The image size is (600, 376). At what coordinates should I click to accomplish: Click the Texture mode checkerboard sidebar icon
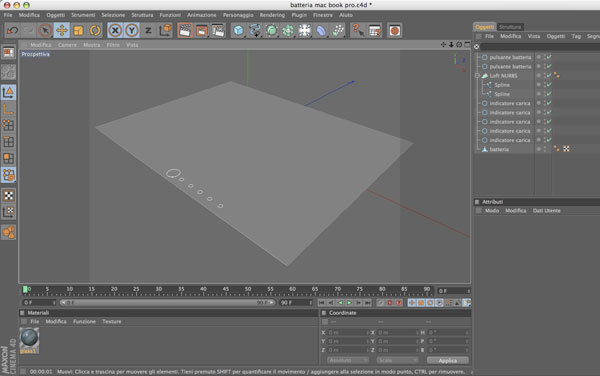(8, 195)
